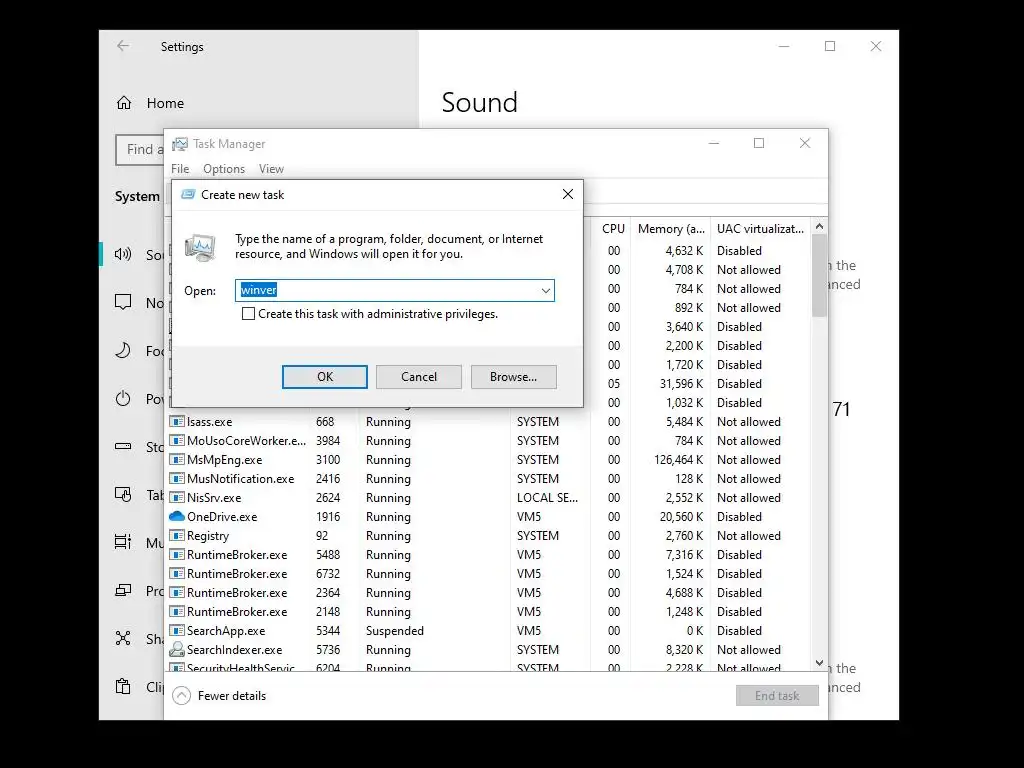1024x768 pixels.
Task: Click the MsMpEng.exe process icon
Action: click(x=177, y=459)
